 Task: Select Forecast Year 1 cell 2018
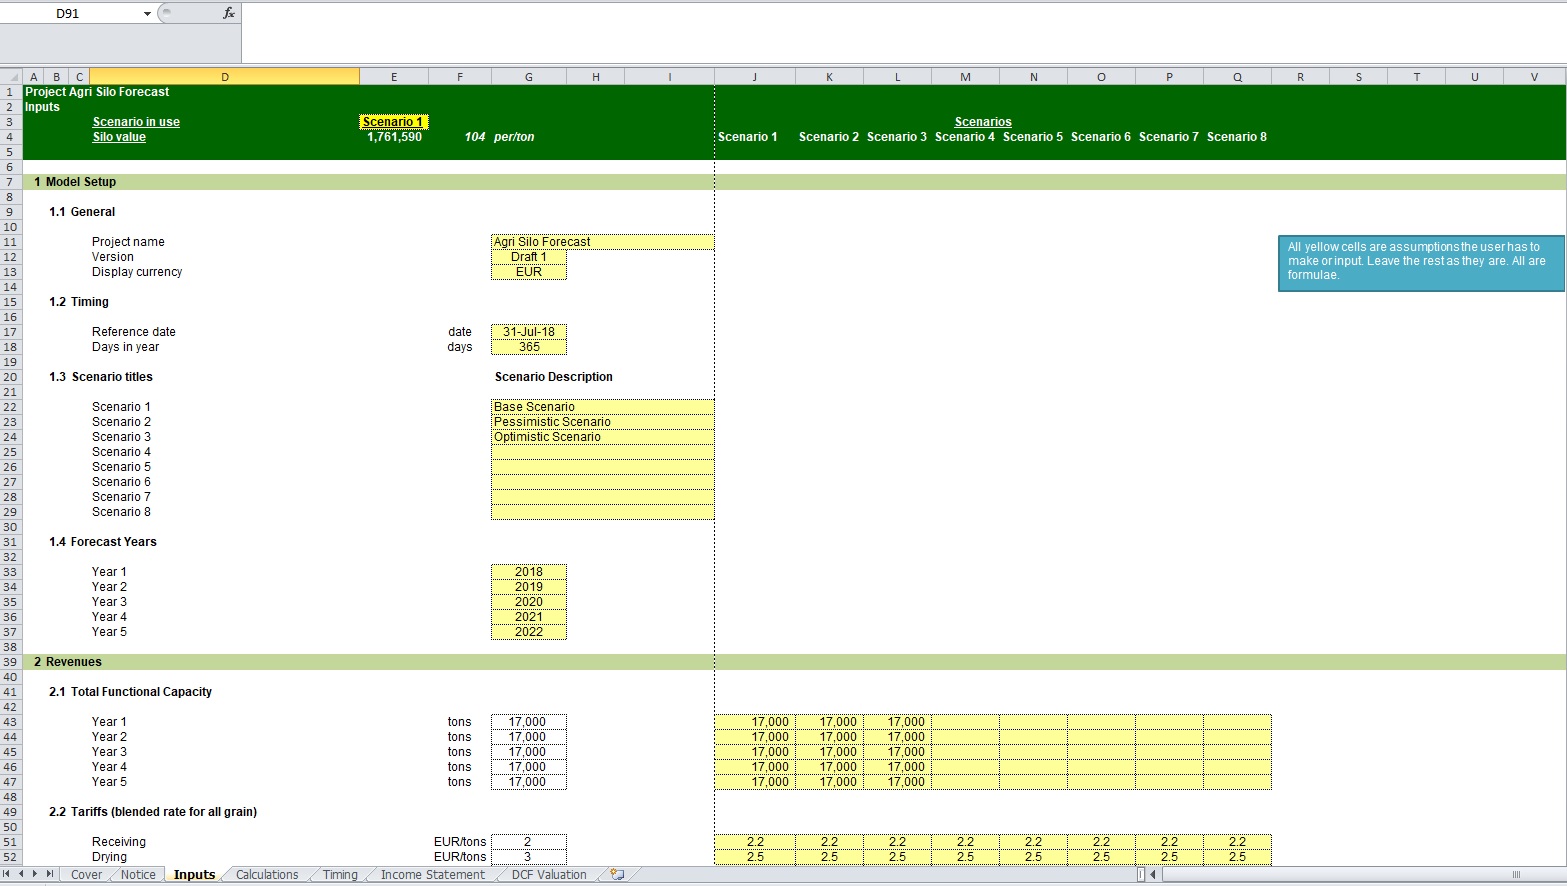pos(529,572)
